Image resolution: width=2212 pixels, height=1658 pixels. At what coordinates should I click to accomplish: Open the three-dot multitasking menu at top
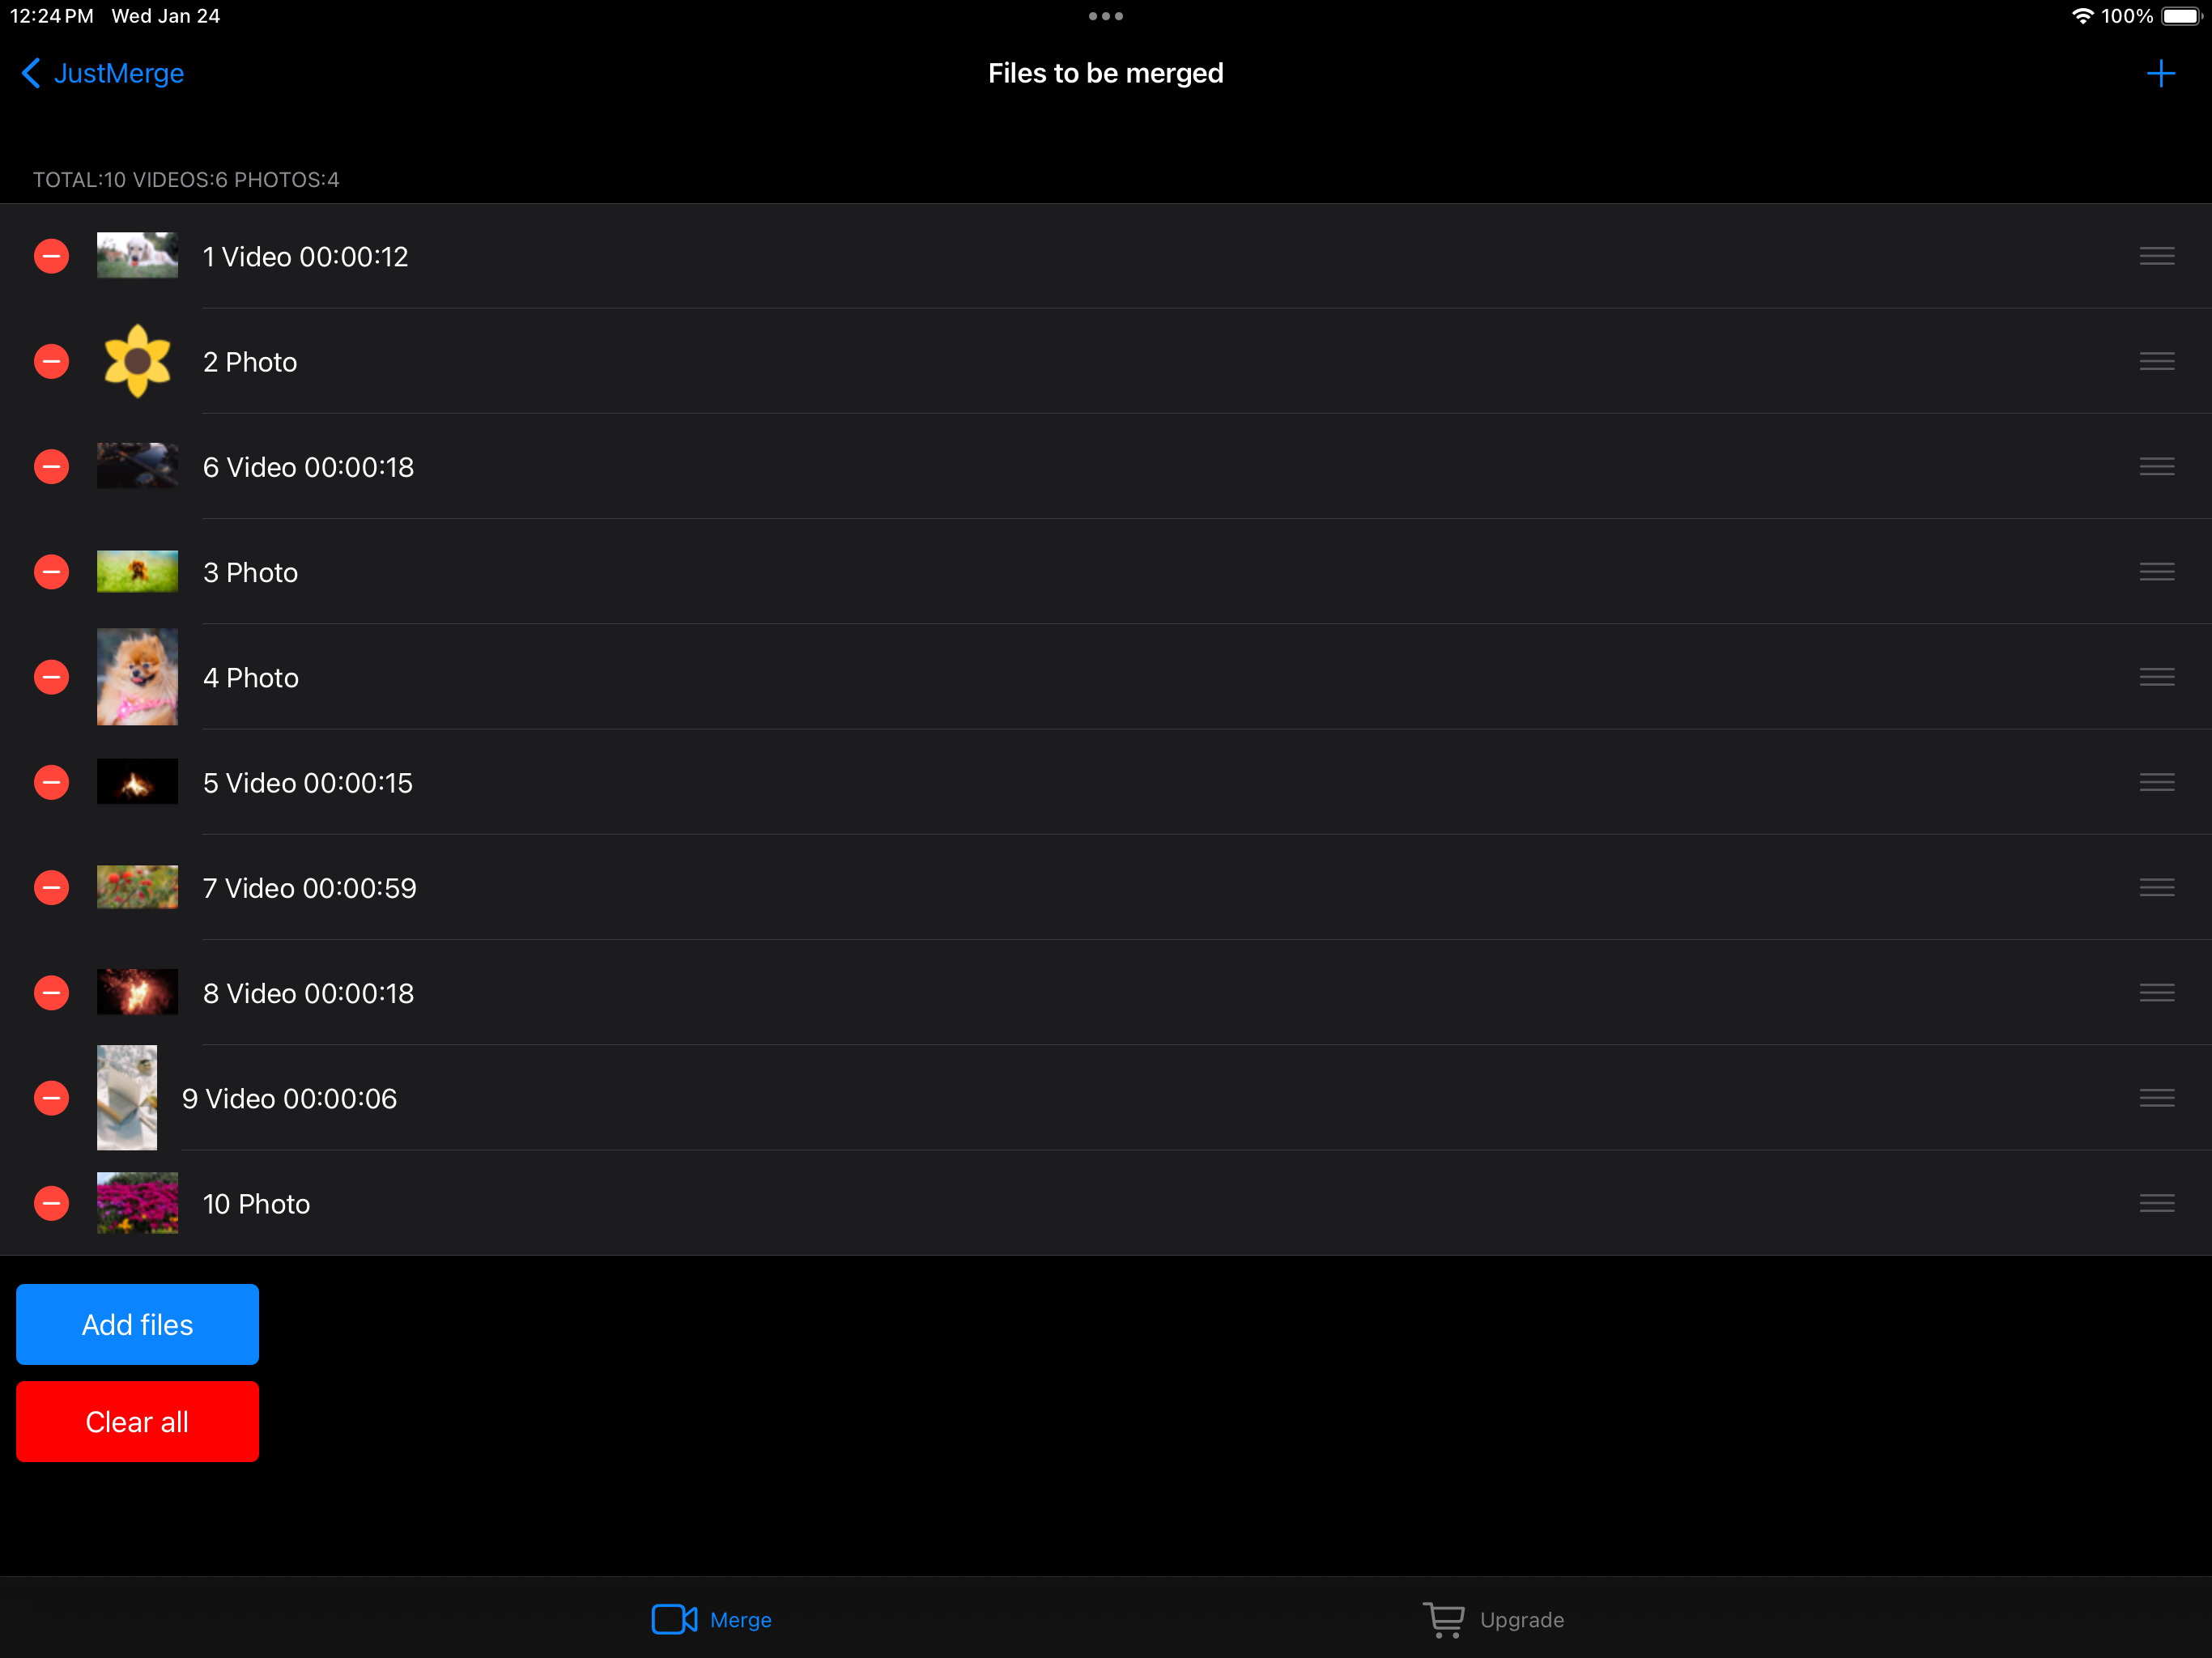(x=1105, y=16)
